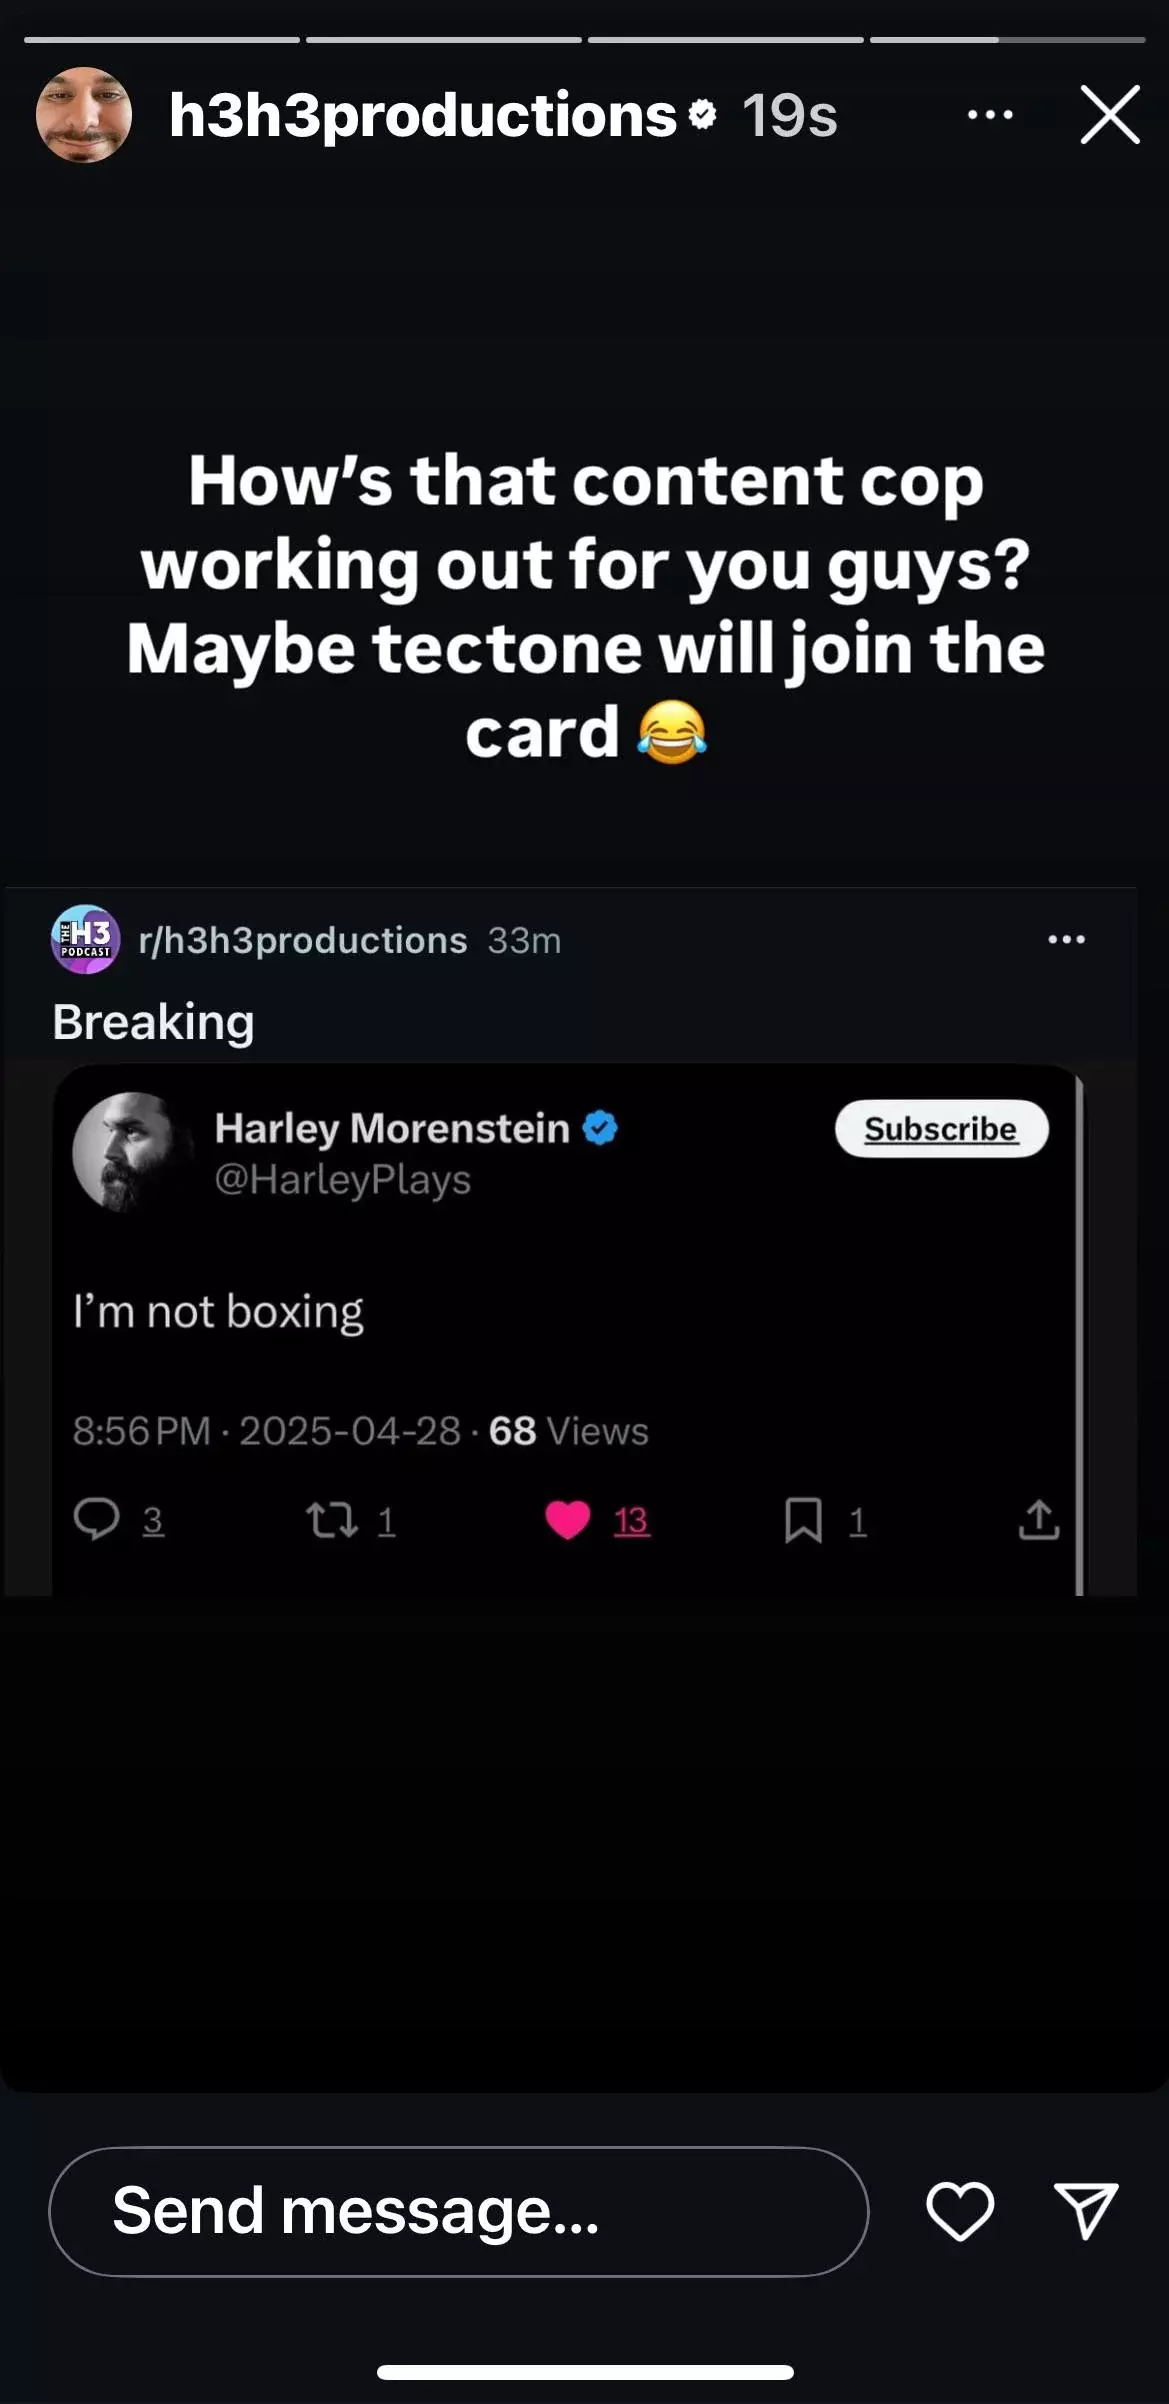Viewport: 1169px width, 2404px height.
Task: Jump to the first story progress segment
Action: click(x=162, y=40)
